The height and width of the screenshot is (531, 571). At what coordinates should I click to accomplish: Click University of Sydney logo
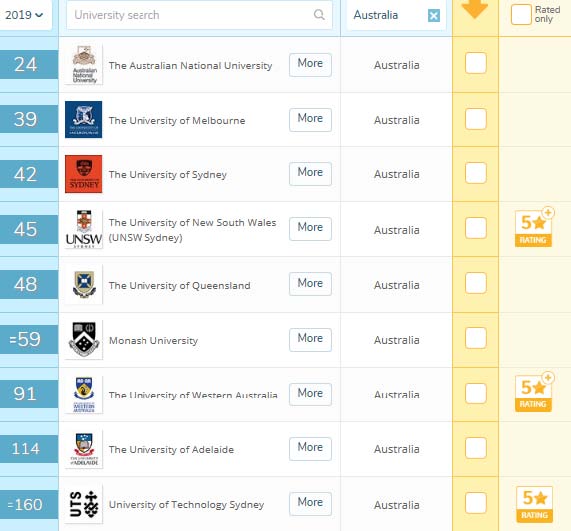[84, 174]
